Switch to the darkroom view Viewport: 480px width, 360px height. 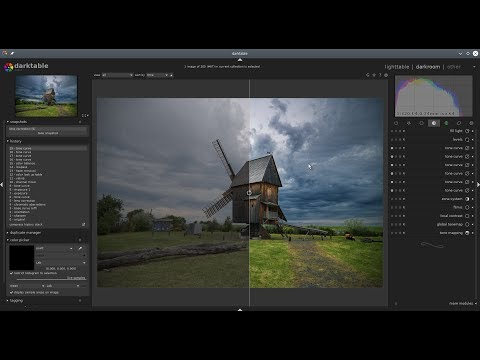[x=428, y=67]
